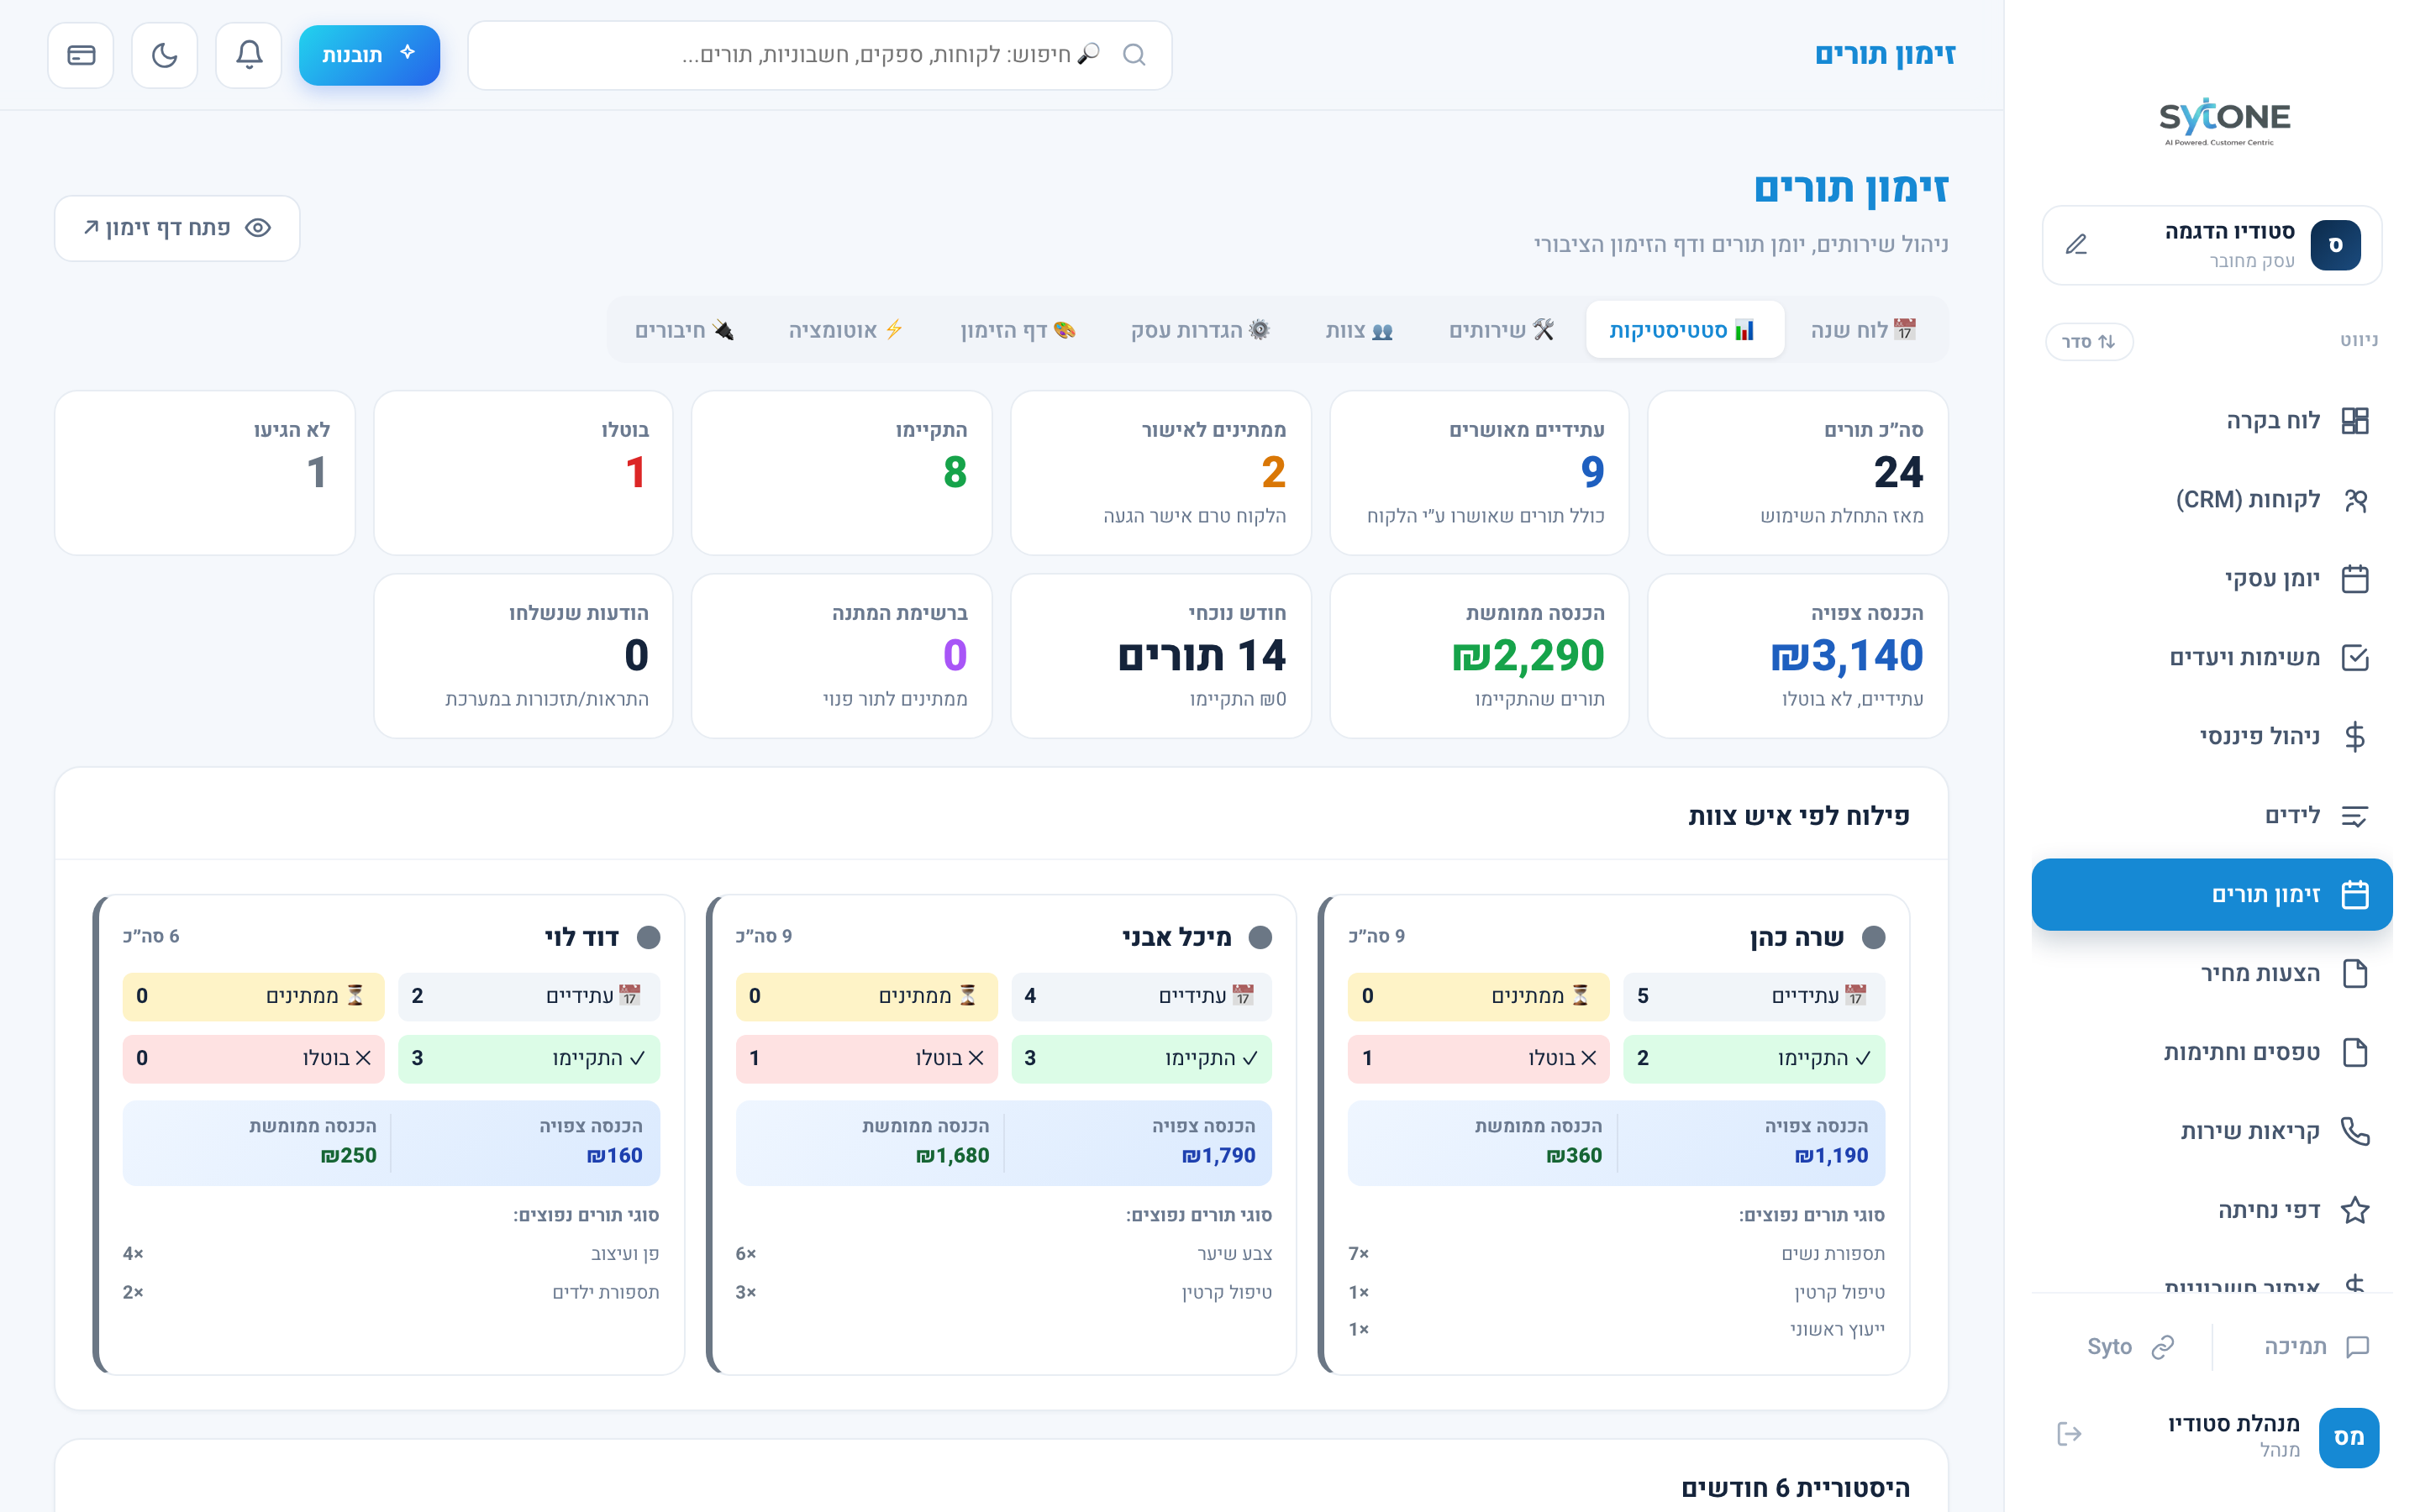Screen dimensions: 2420x1512
Task: Click the תובנות insights button
Action: click(x=369, y=55)
